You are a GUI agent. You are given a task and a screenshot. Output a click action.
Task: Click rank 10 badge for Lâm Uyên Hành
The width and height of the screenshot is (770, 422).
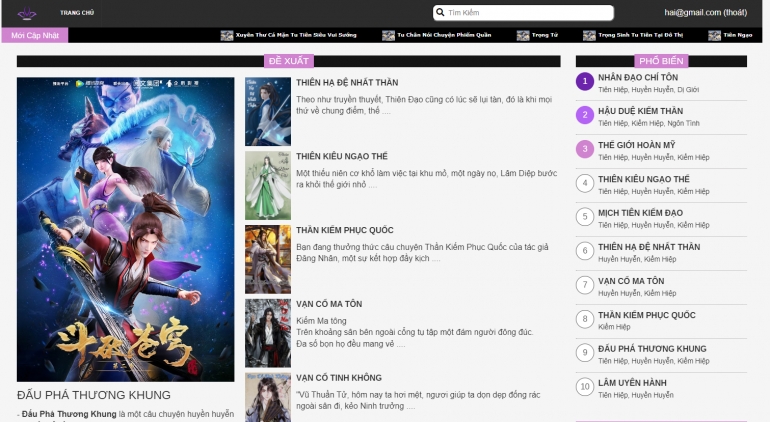coord(585,387)
